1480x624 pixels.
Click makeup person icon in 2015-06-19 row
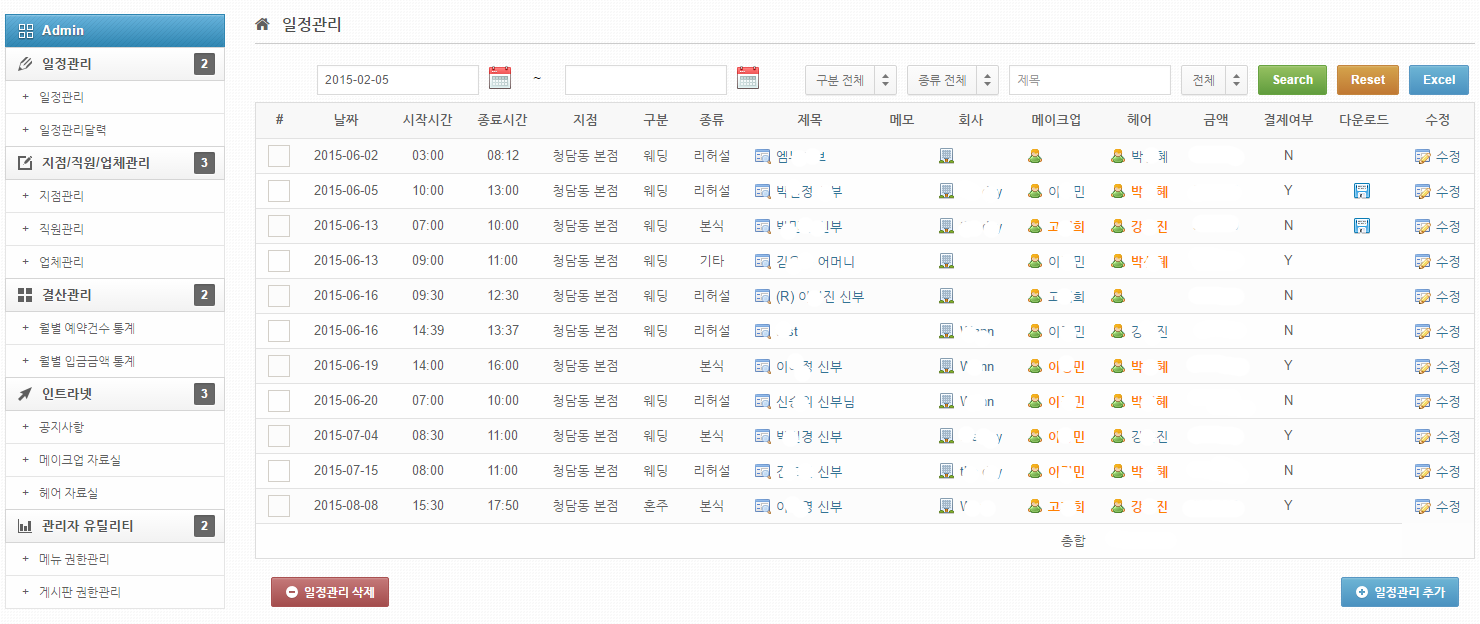tap(1035, 366)
